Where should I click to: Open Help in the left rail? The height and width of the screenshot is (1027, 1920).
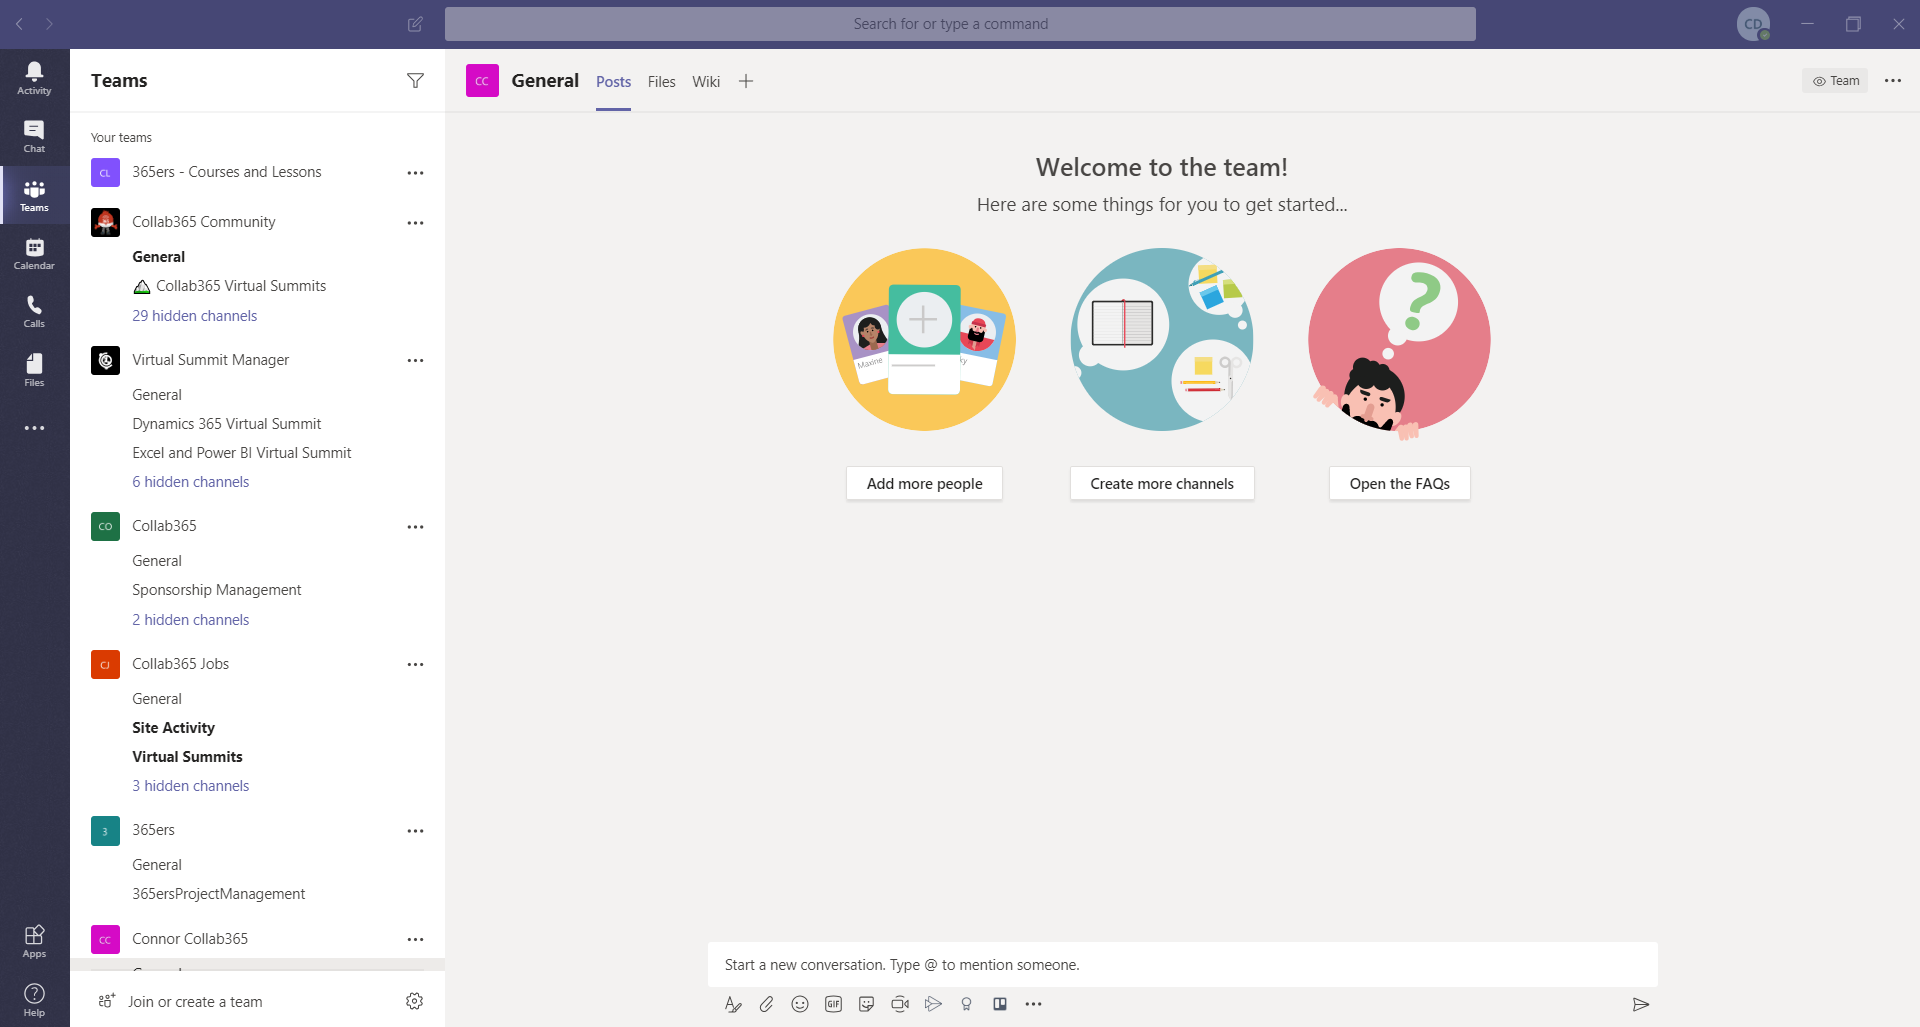click(34, 999)
